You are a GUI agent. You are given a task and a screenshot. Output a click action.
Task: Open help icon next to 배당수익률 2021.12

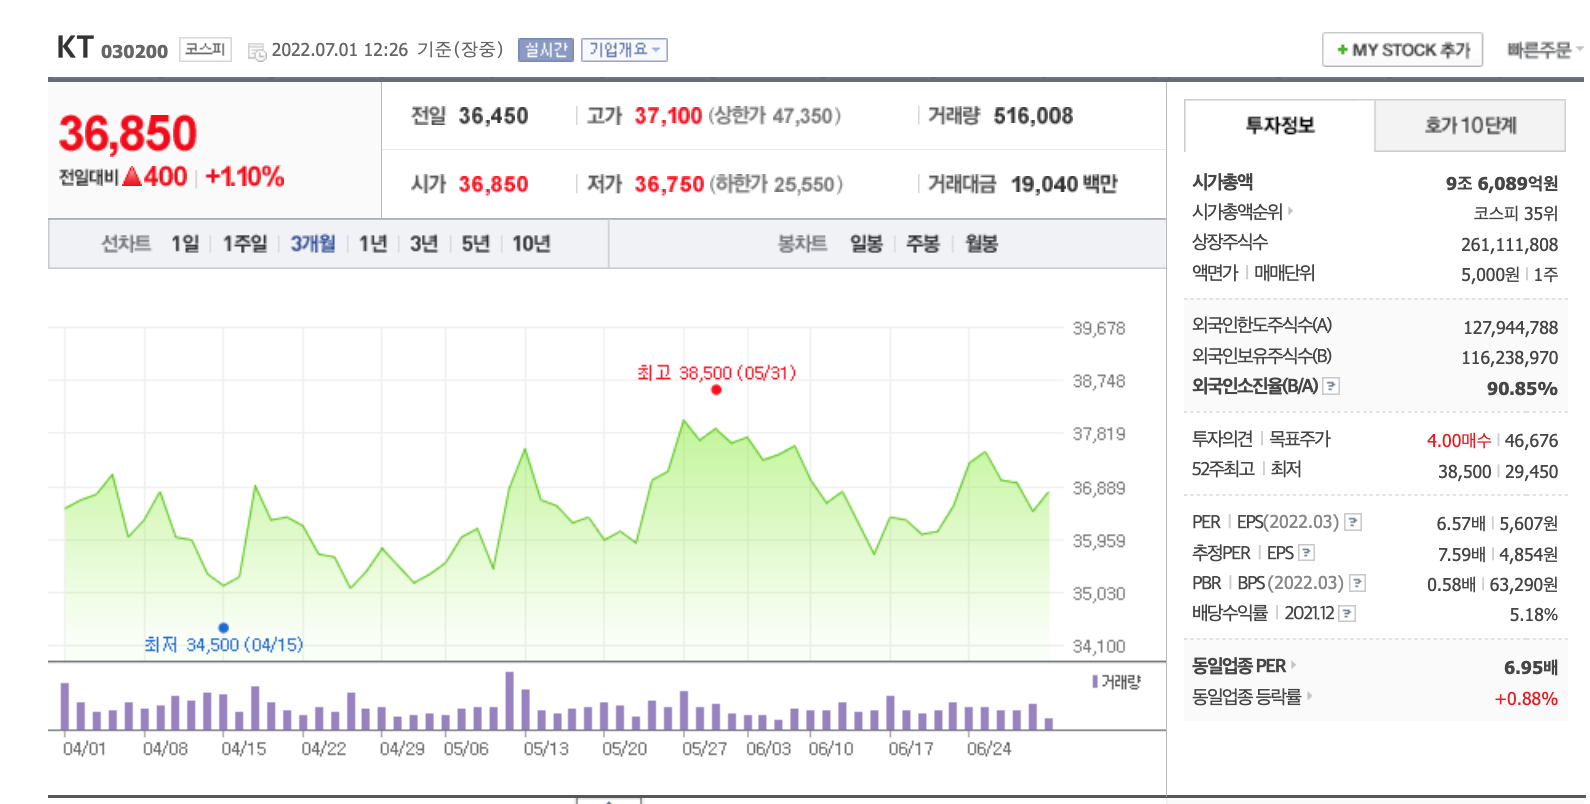pos(1347,614)
